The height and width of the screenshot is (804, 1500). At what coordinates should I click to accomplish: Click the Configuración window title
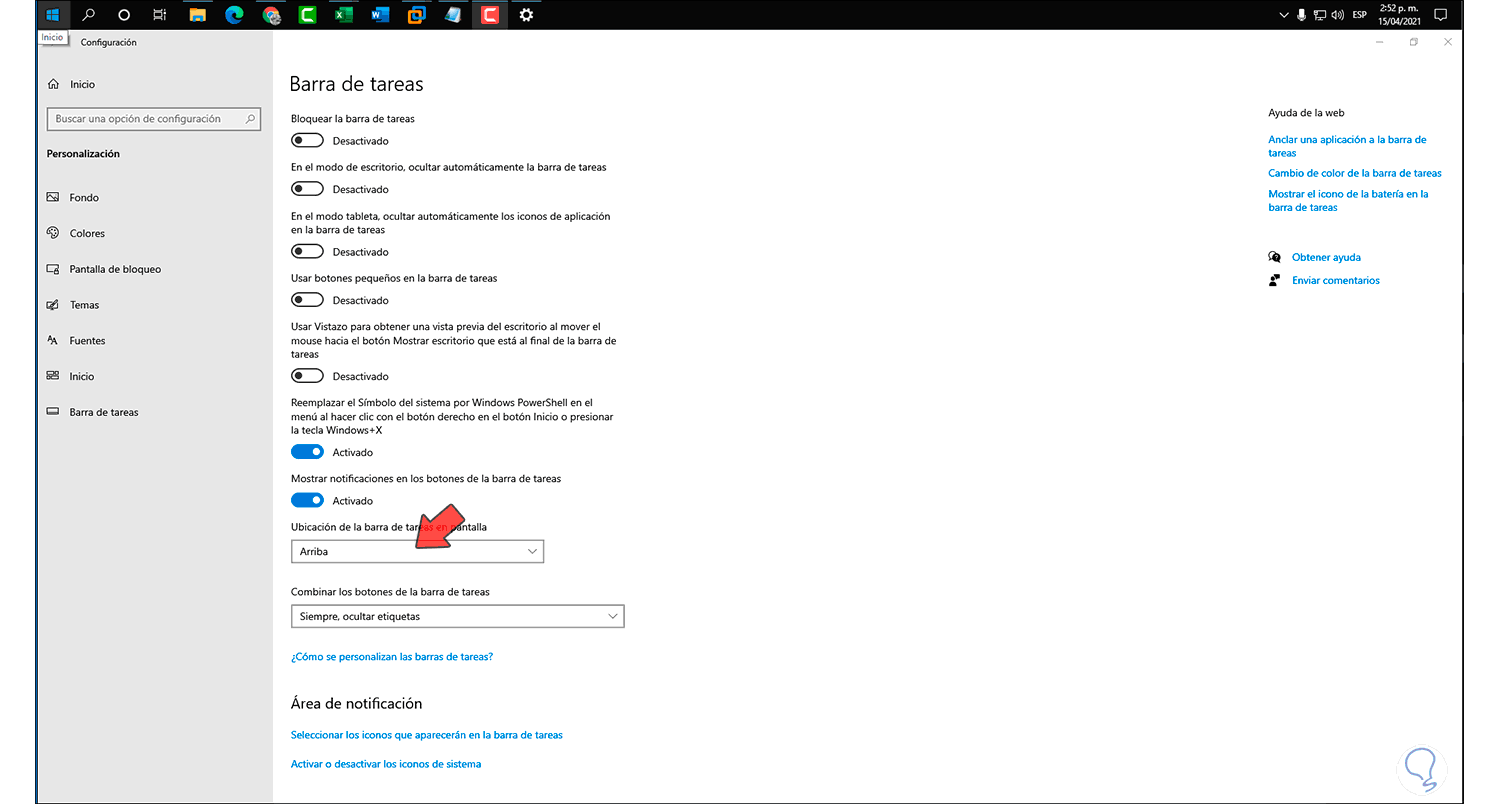click(x=108, y=43)
